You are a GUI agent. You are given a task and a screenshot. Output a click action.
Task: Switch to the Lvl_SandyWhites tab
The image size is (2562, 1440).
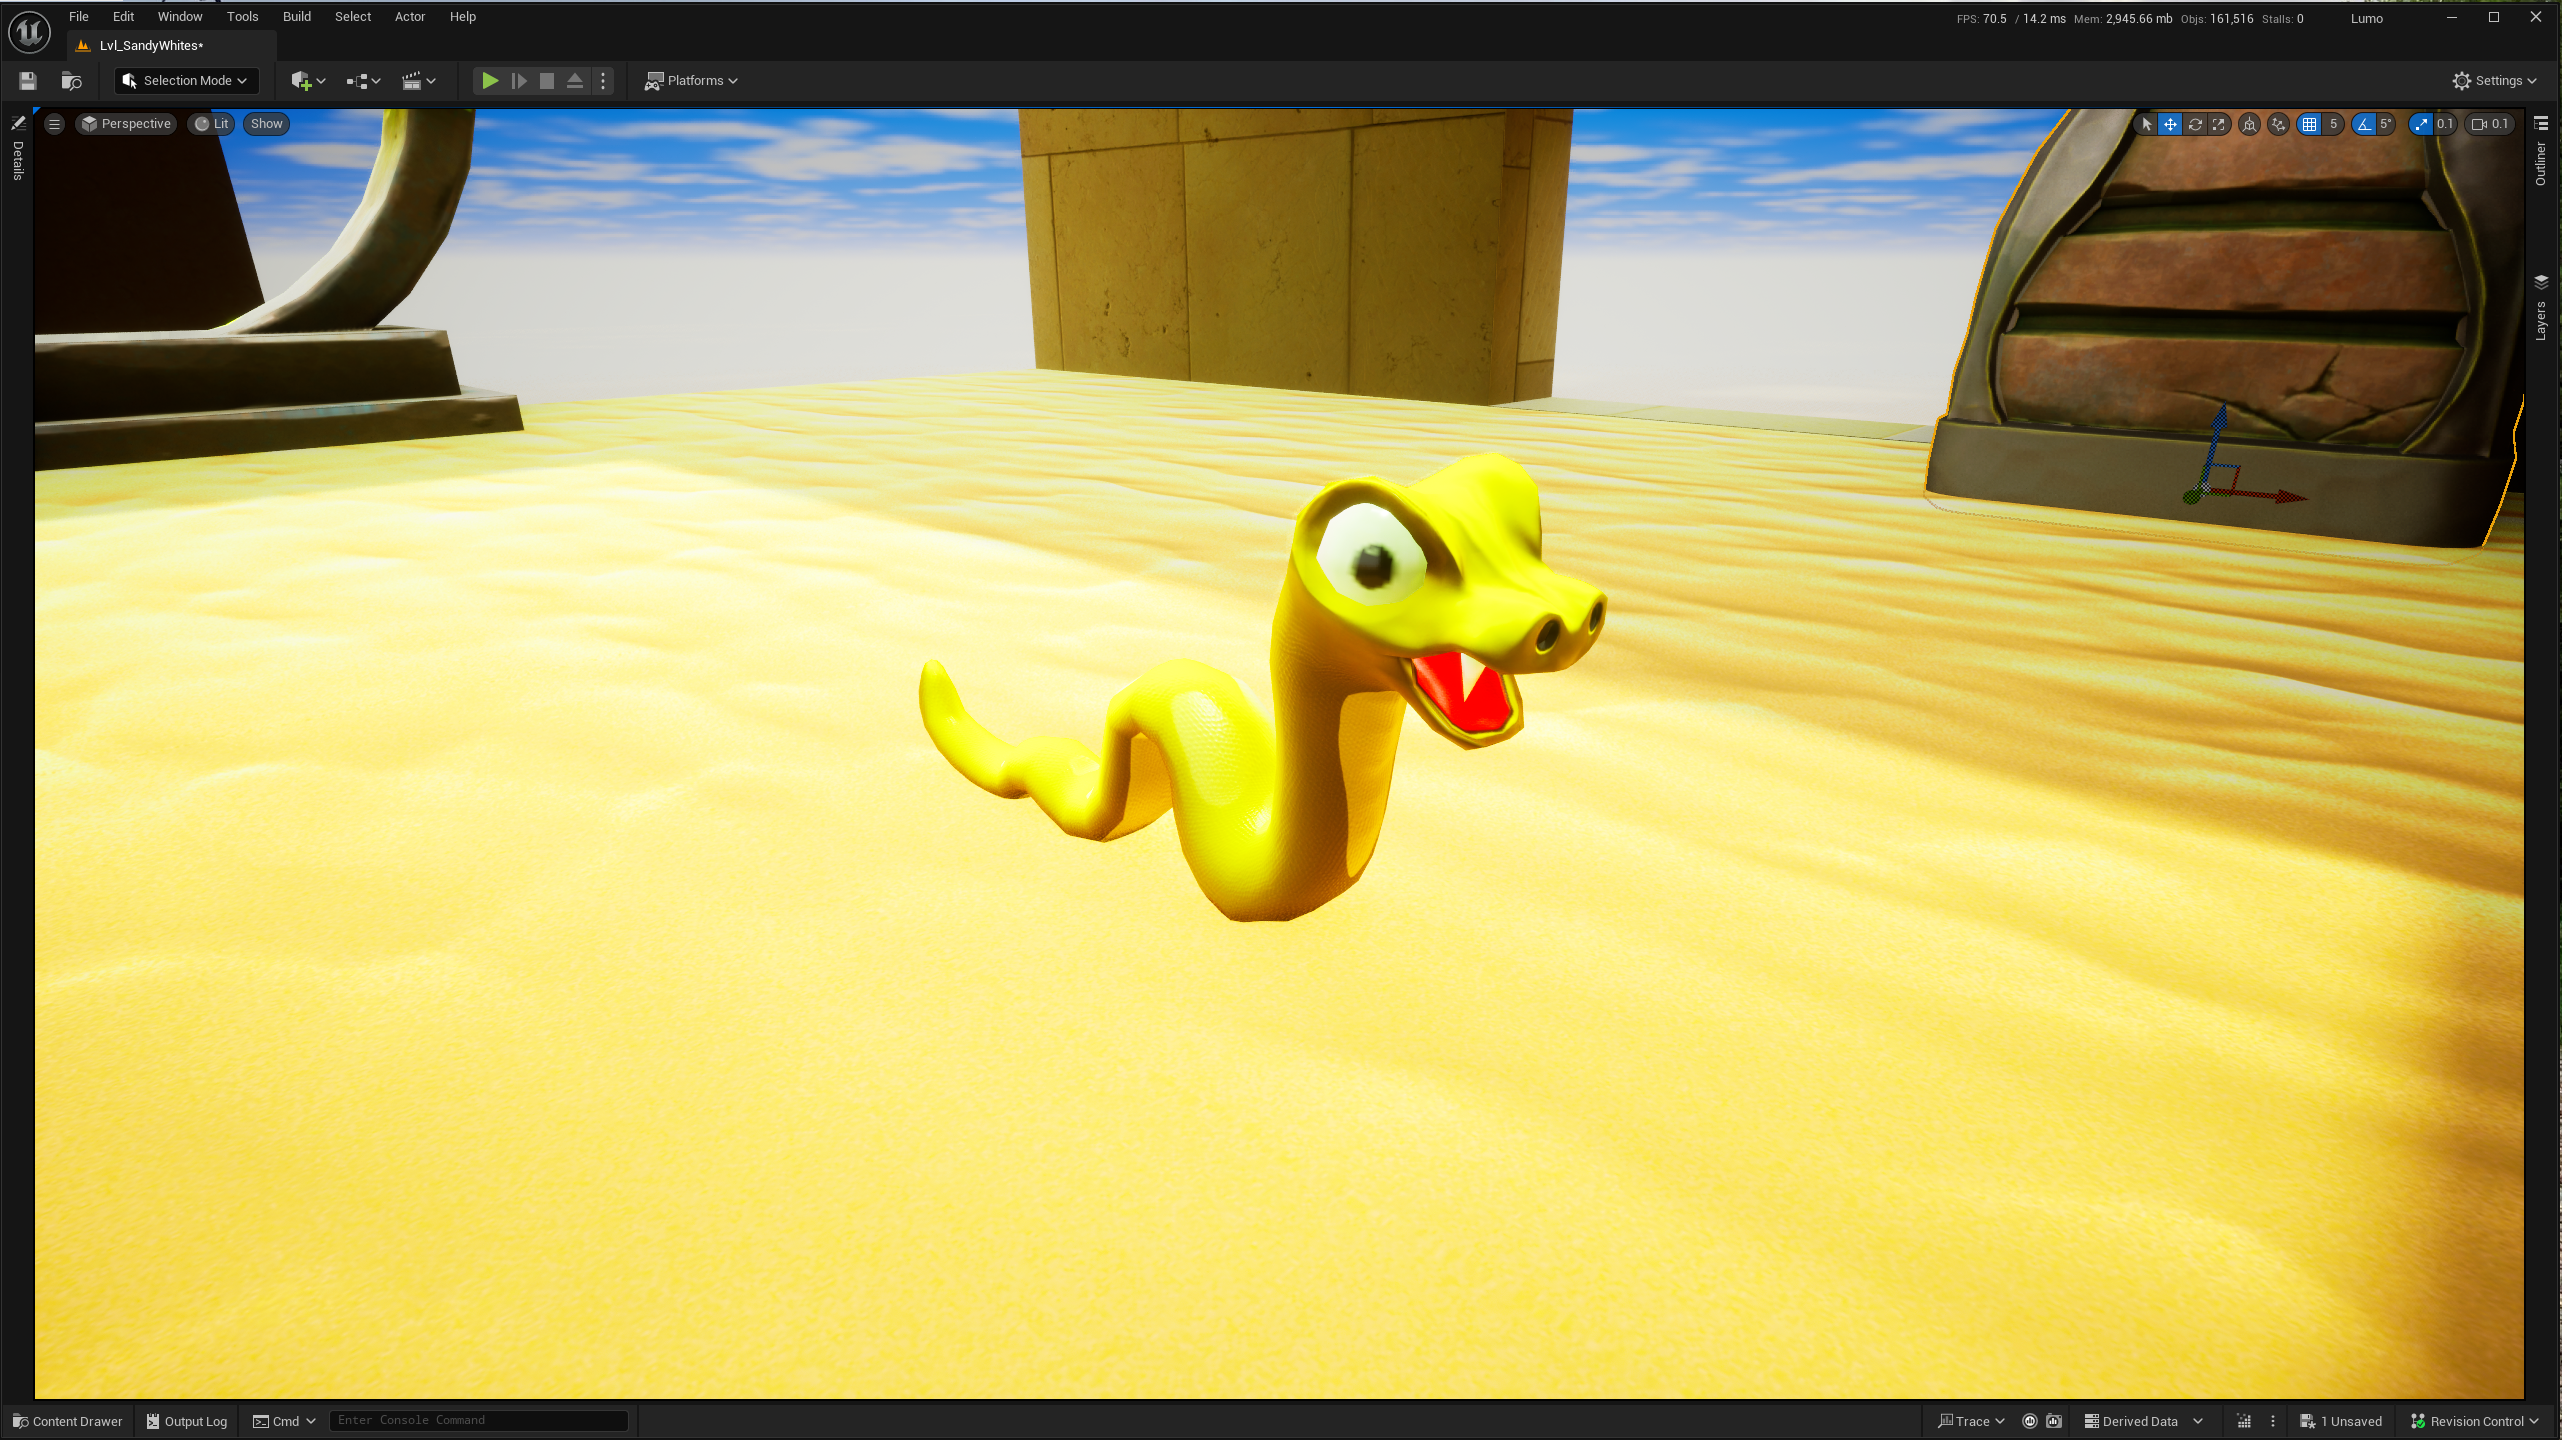pyautogui.click(x=151, y=45)
